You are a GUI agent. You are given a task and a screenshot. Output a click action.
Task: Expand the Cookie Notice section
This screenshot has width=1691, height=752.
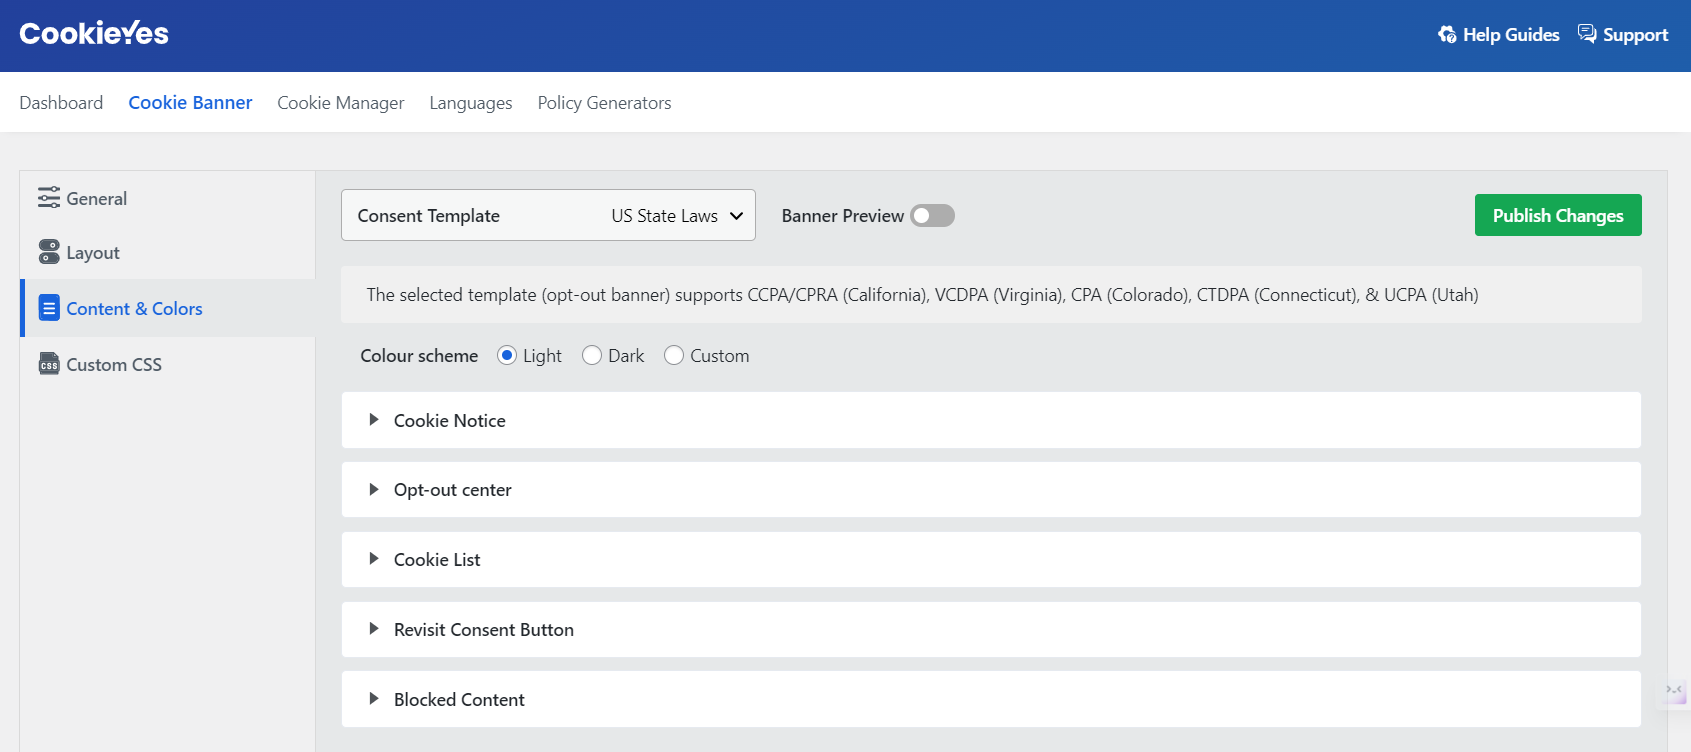point(991,420)
